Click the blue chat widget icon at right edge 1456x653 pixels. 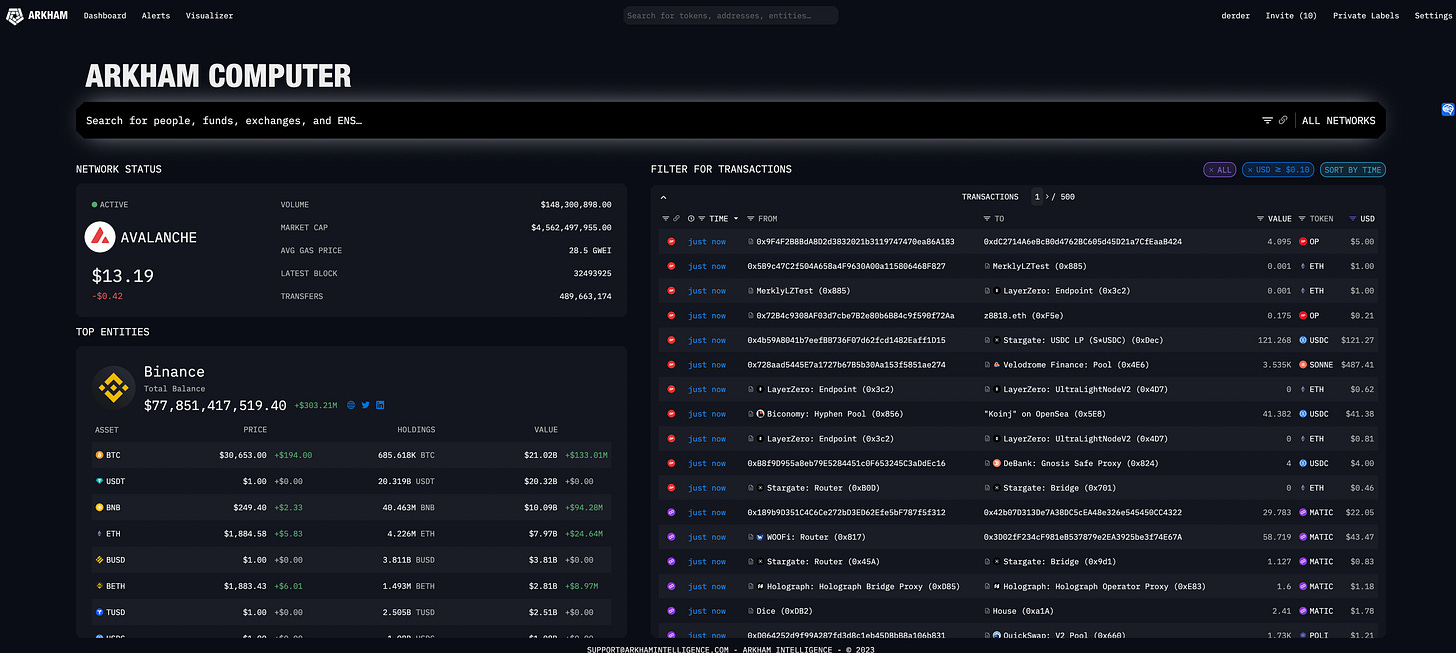point(1448,109)
